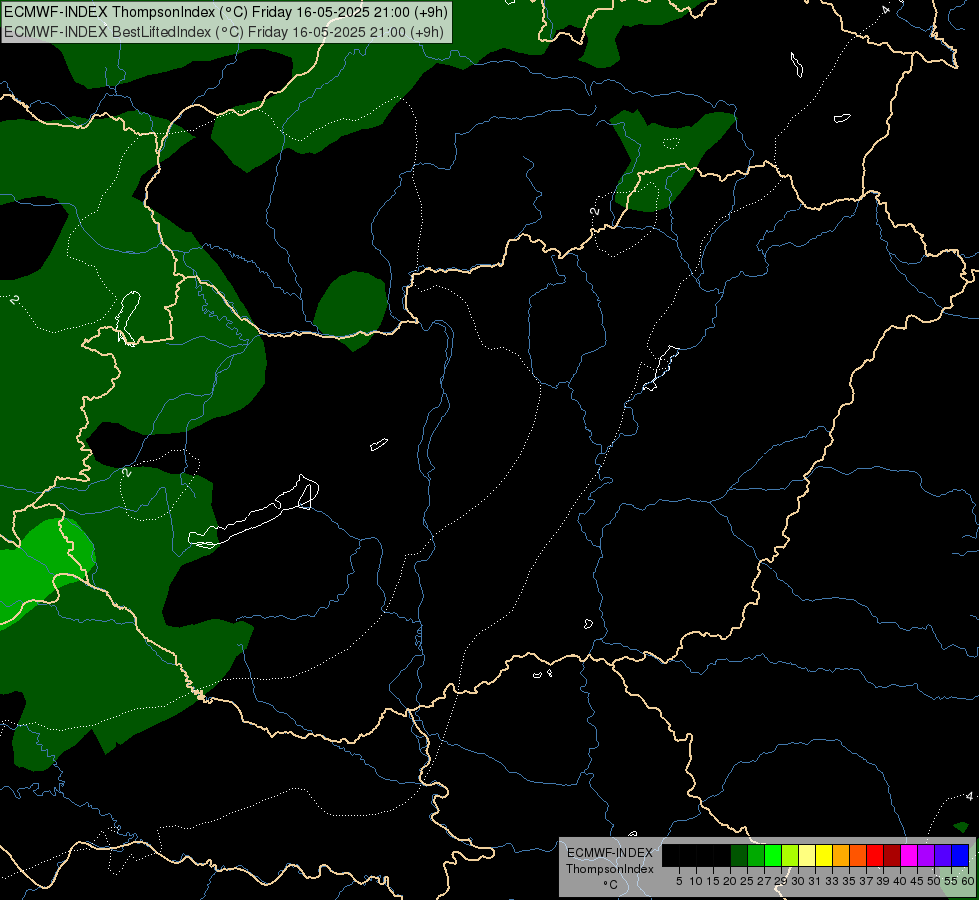Click the legend value 40
The width and height of the screenshot is (979, 900).
(x=900, y=881)
